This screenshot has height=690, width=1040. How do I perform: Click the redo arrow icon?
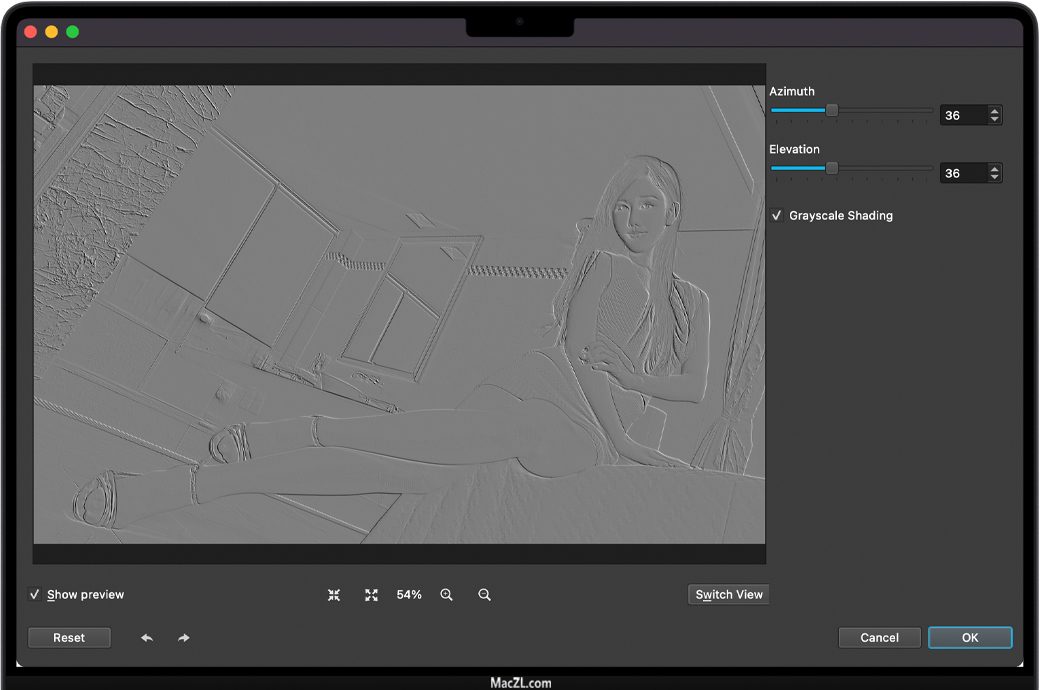tap(184, 638)
